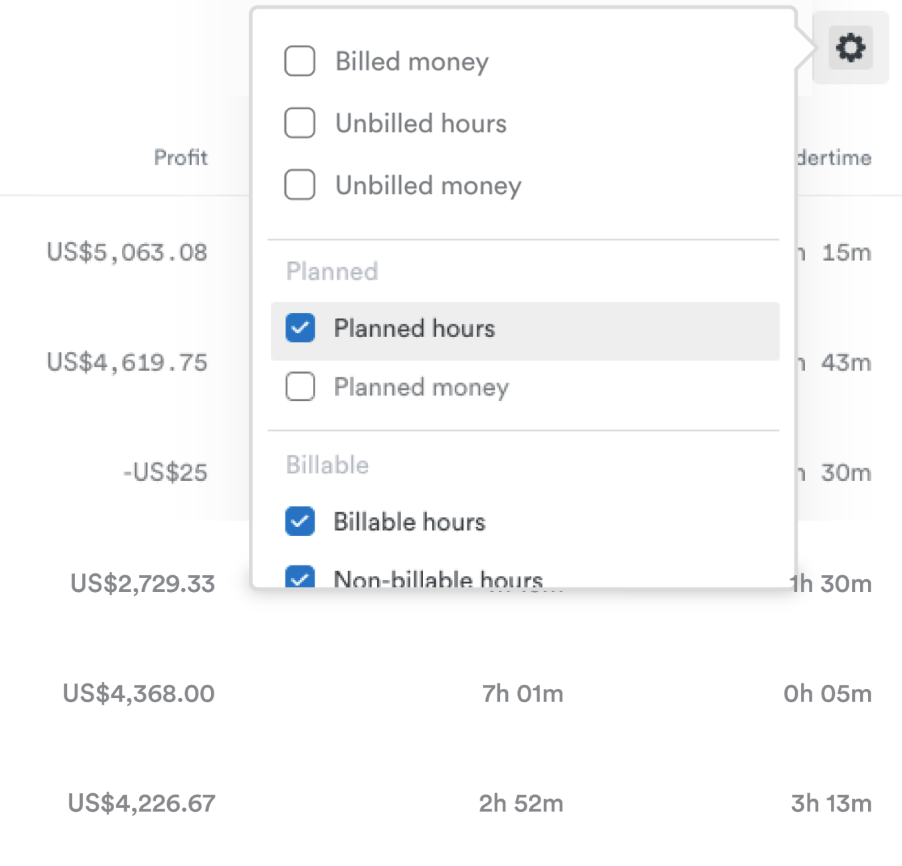Click the US$4,619.75 profit cell
902x866 pixels.
tap(127, 362)
